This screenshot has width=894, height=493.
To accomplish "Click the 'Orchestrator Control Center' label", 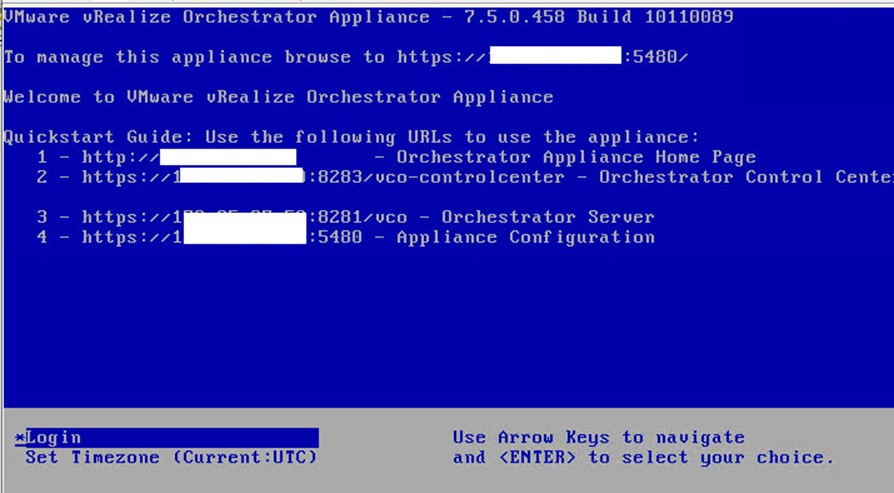I will [x=746, y=177].
